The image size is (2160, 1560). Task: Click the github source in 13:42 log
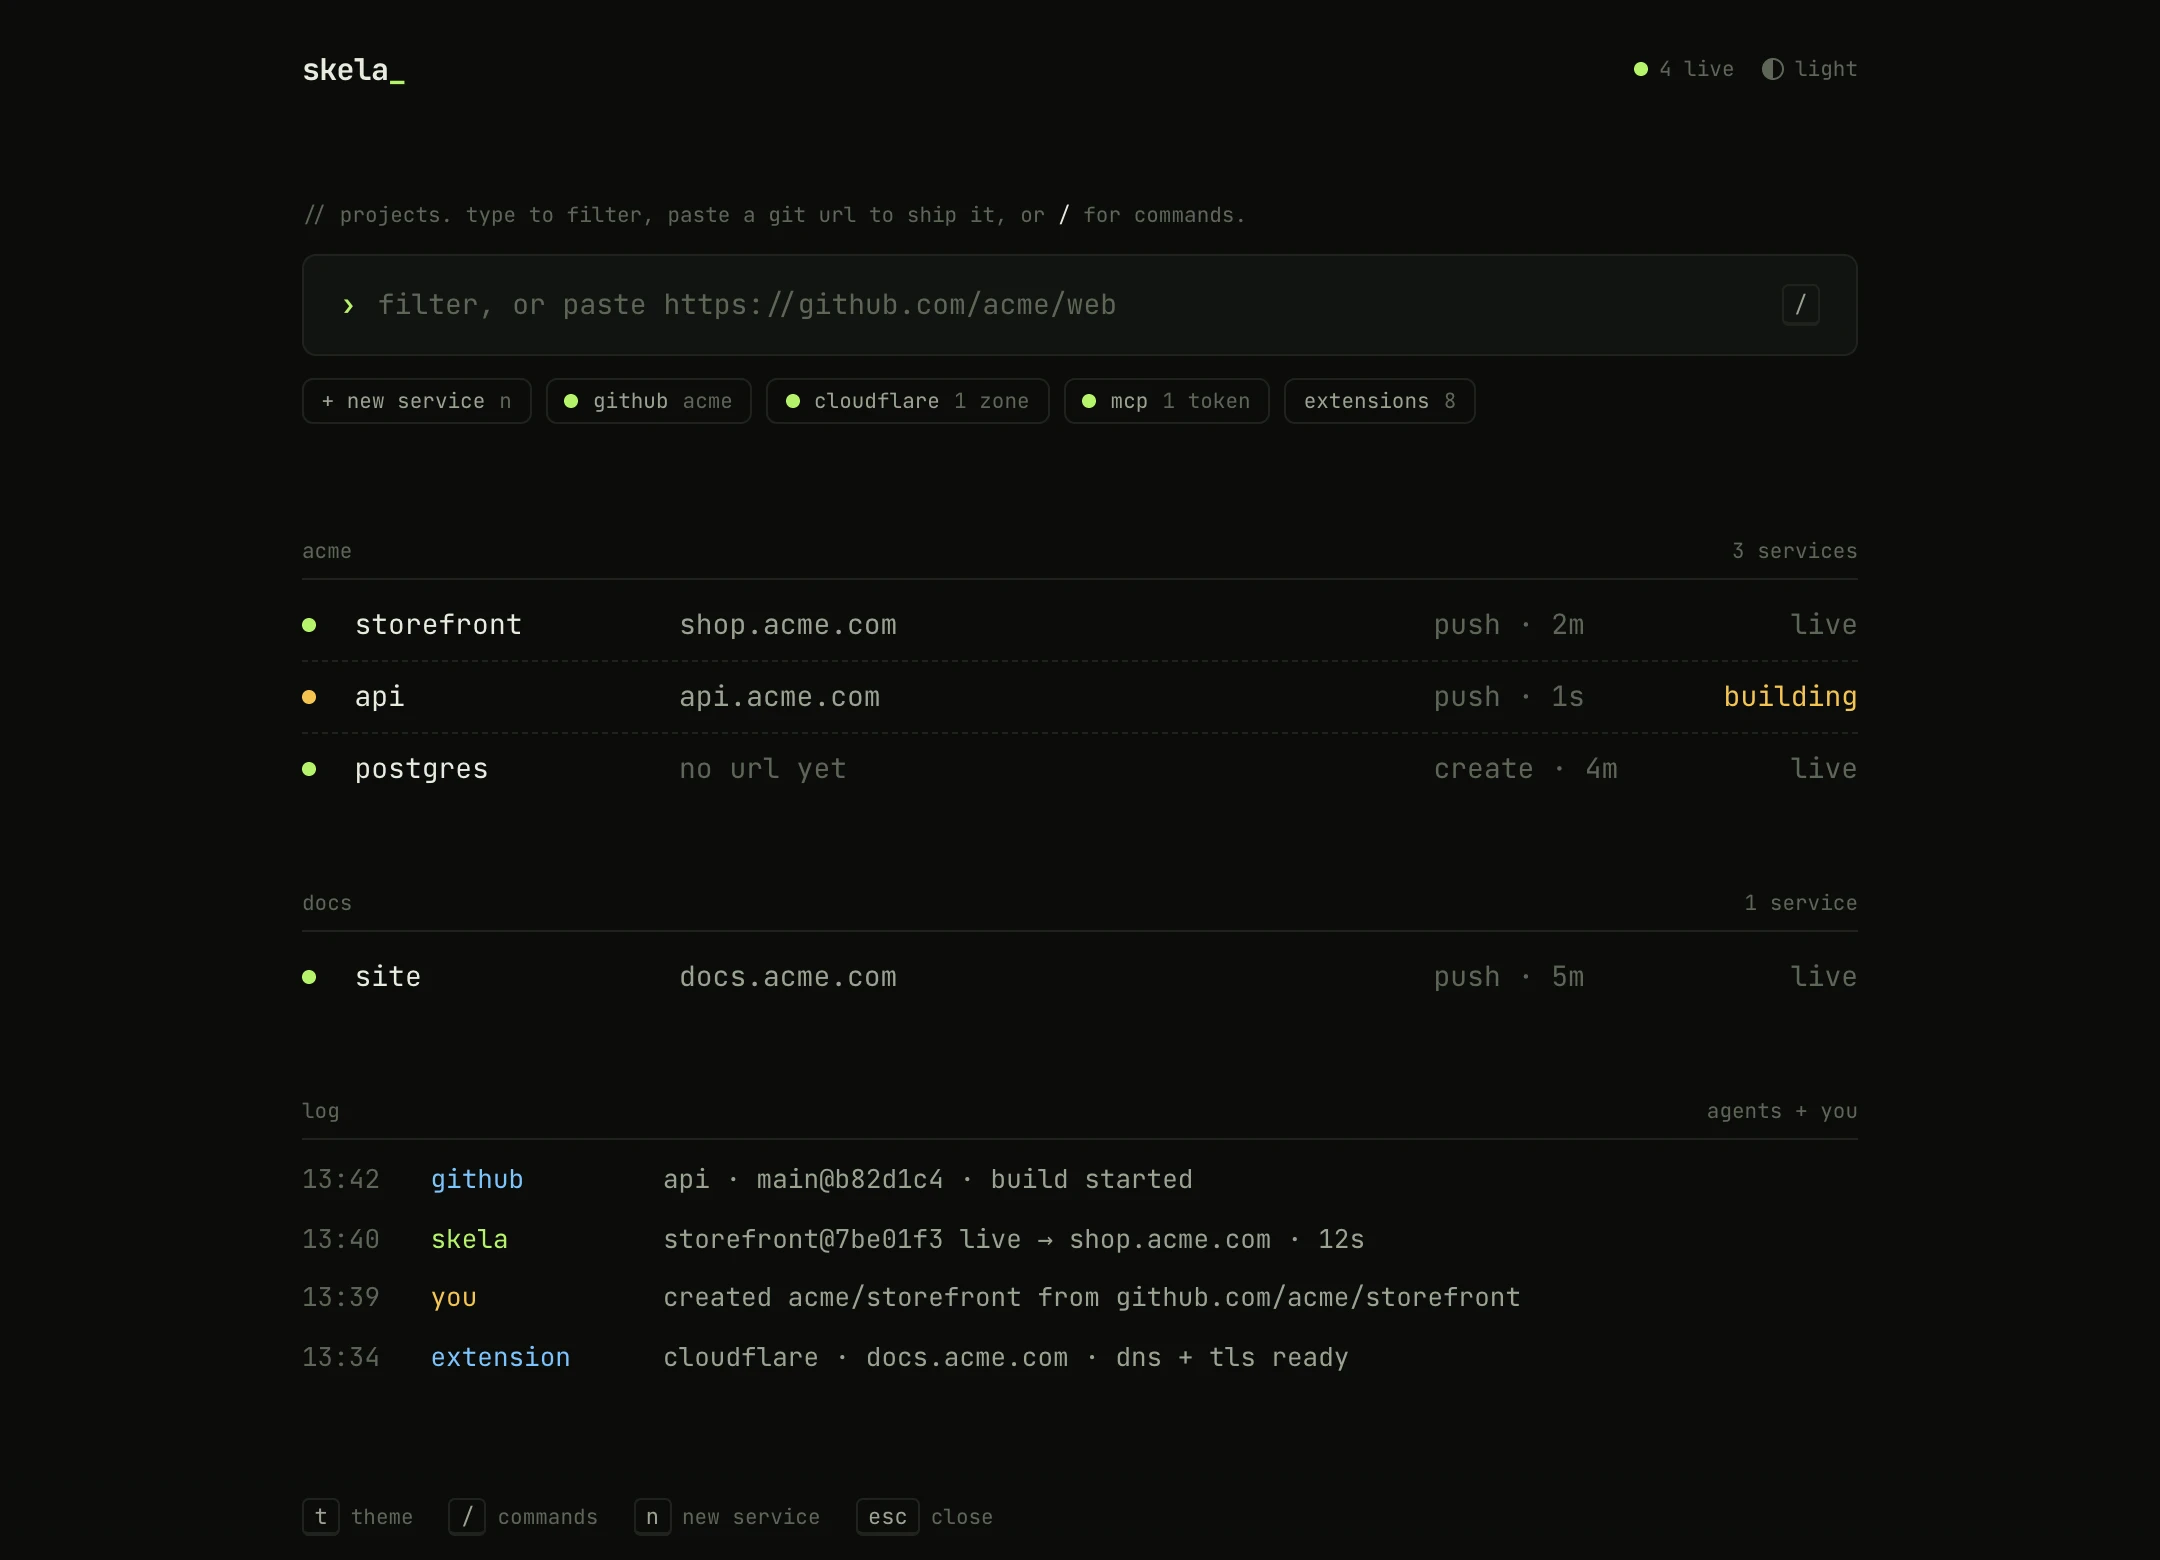tap(477, 1180)
